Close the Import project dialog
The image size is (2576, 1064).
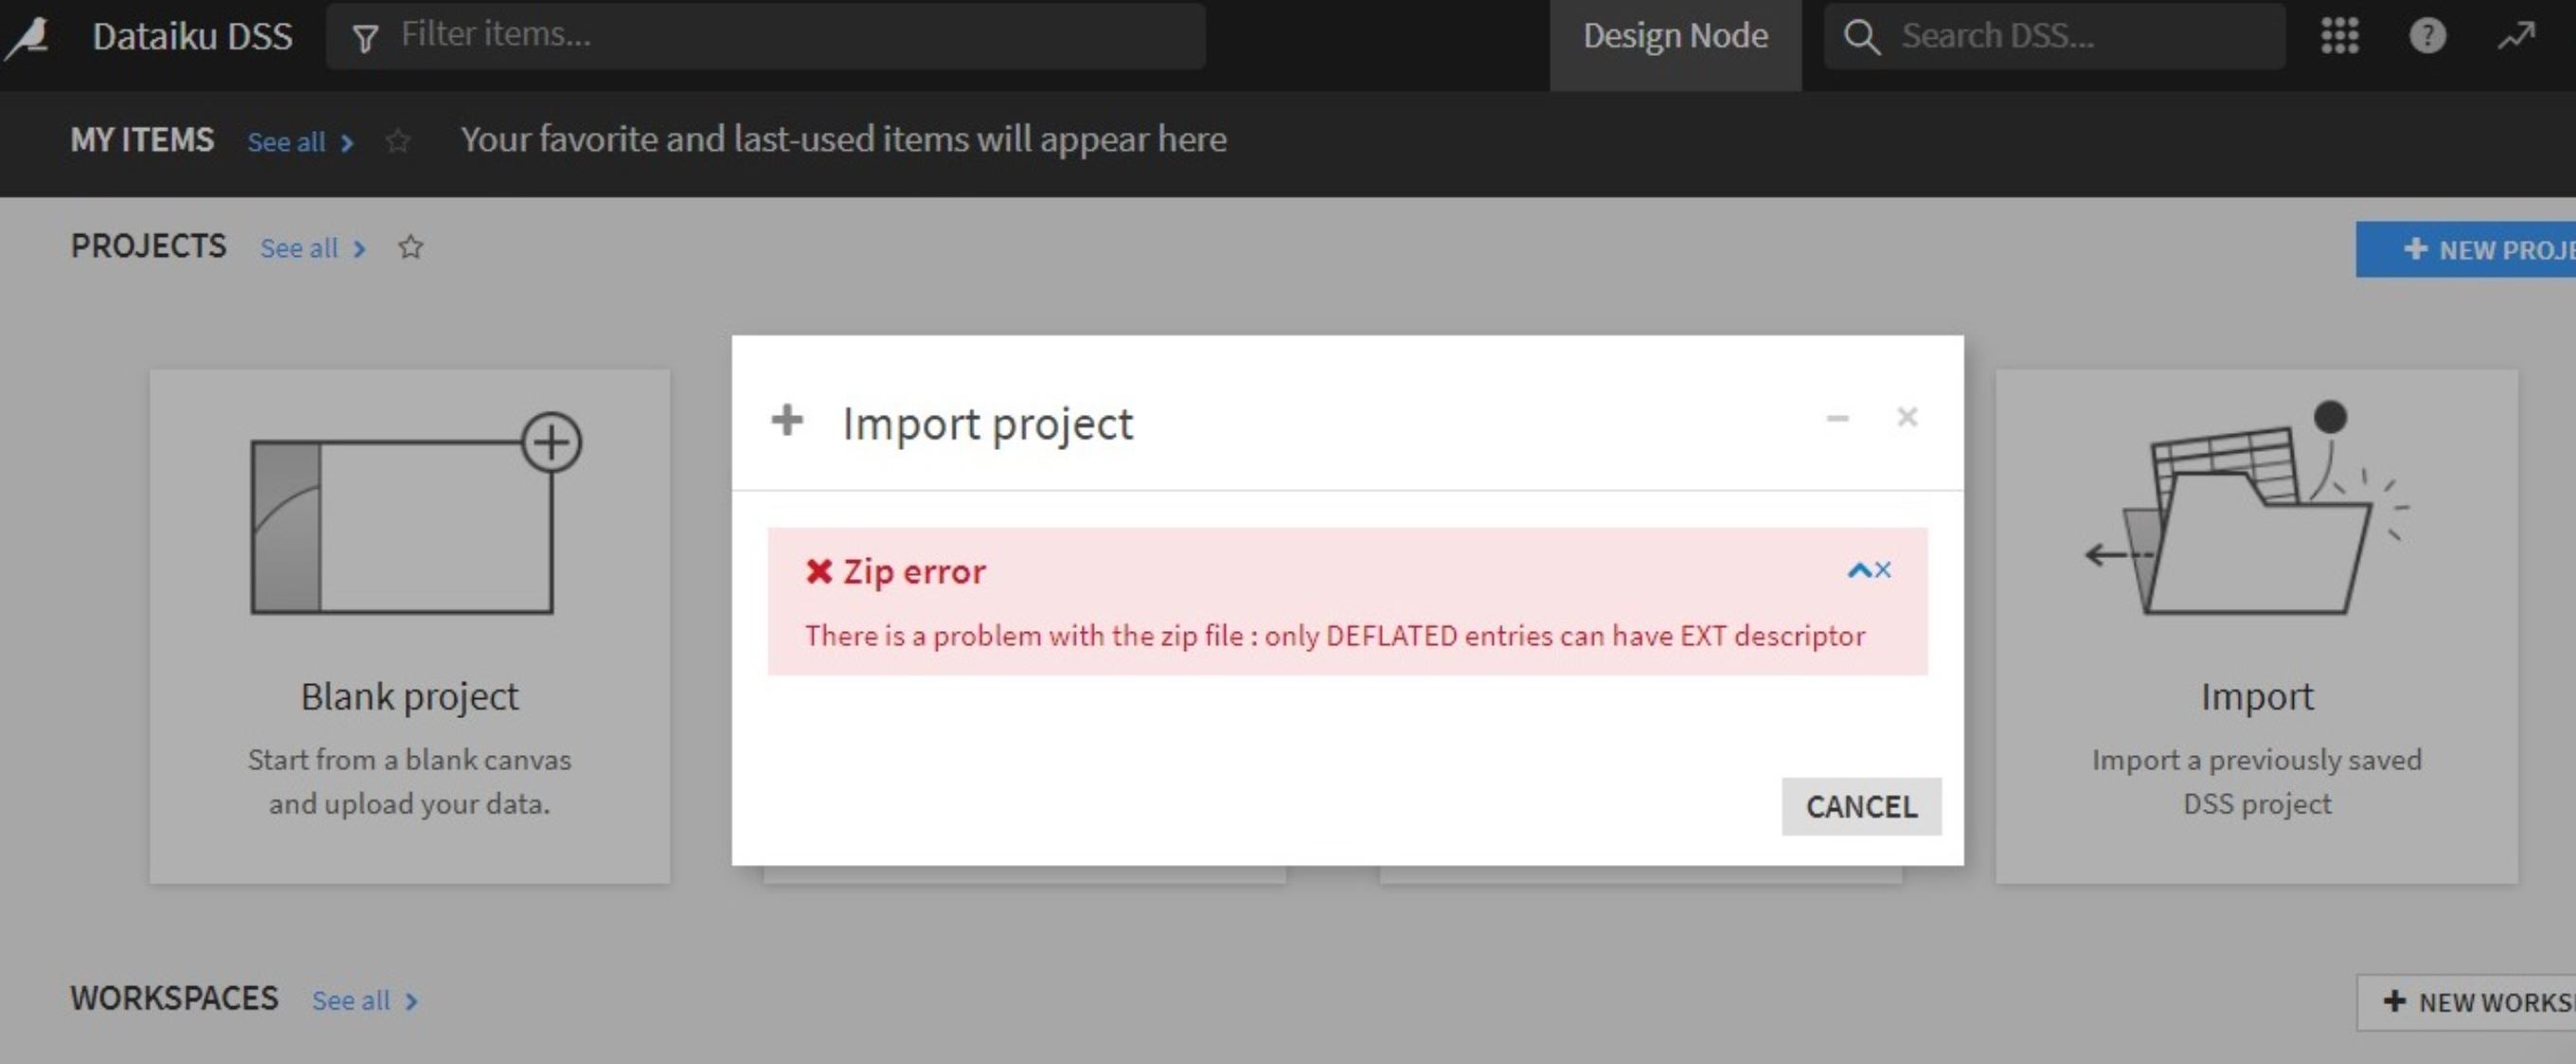tap(1907, 417)
